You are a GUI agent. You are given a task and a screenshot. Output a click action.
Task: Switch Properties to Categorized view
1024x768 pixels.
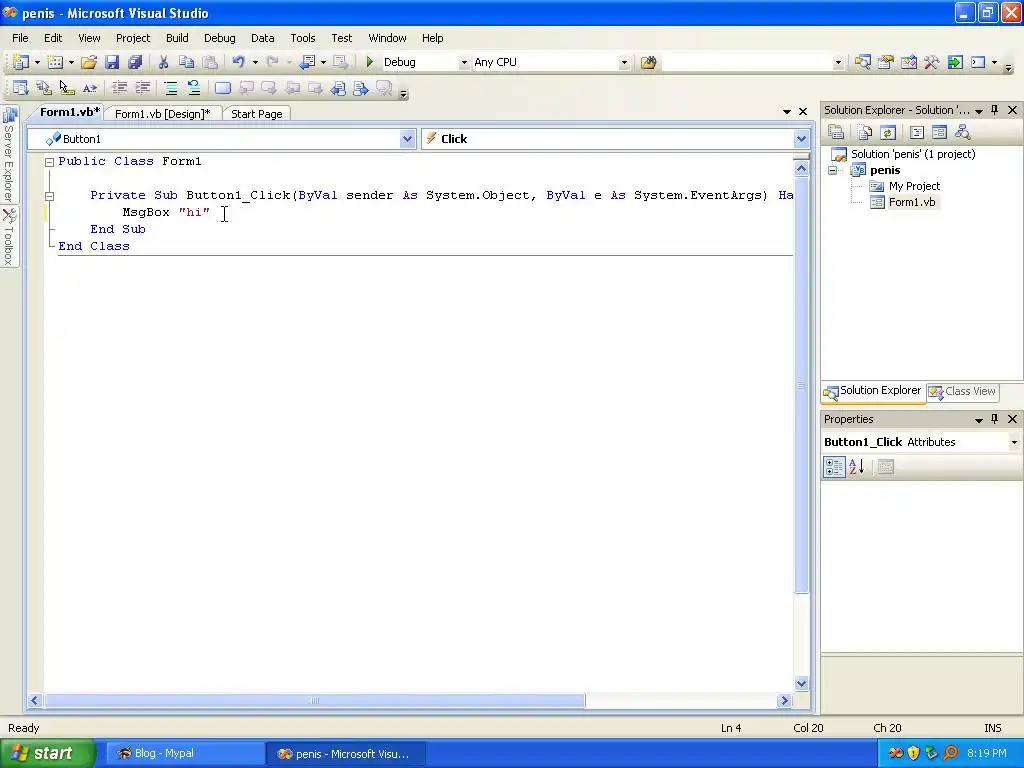click(x=834, y=466)
